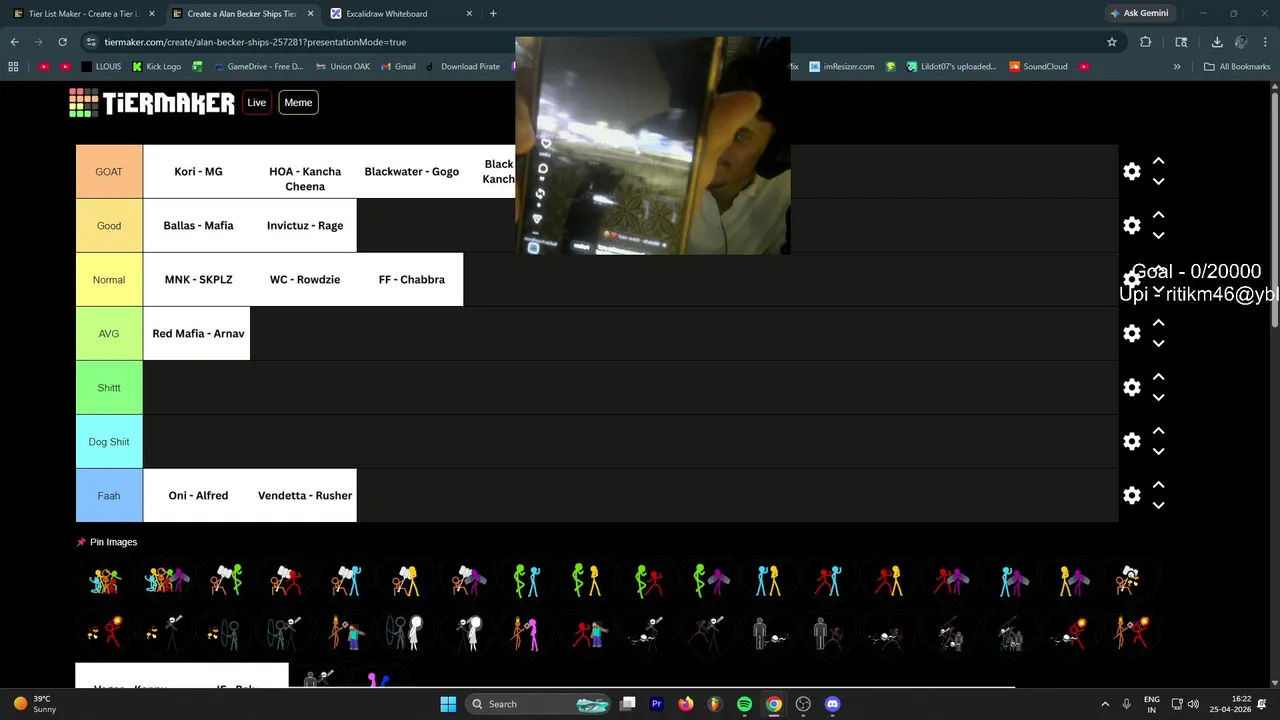Select the FF - Chabbra tile
This screenshot has width=1280, height=720.
[411, 280]
